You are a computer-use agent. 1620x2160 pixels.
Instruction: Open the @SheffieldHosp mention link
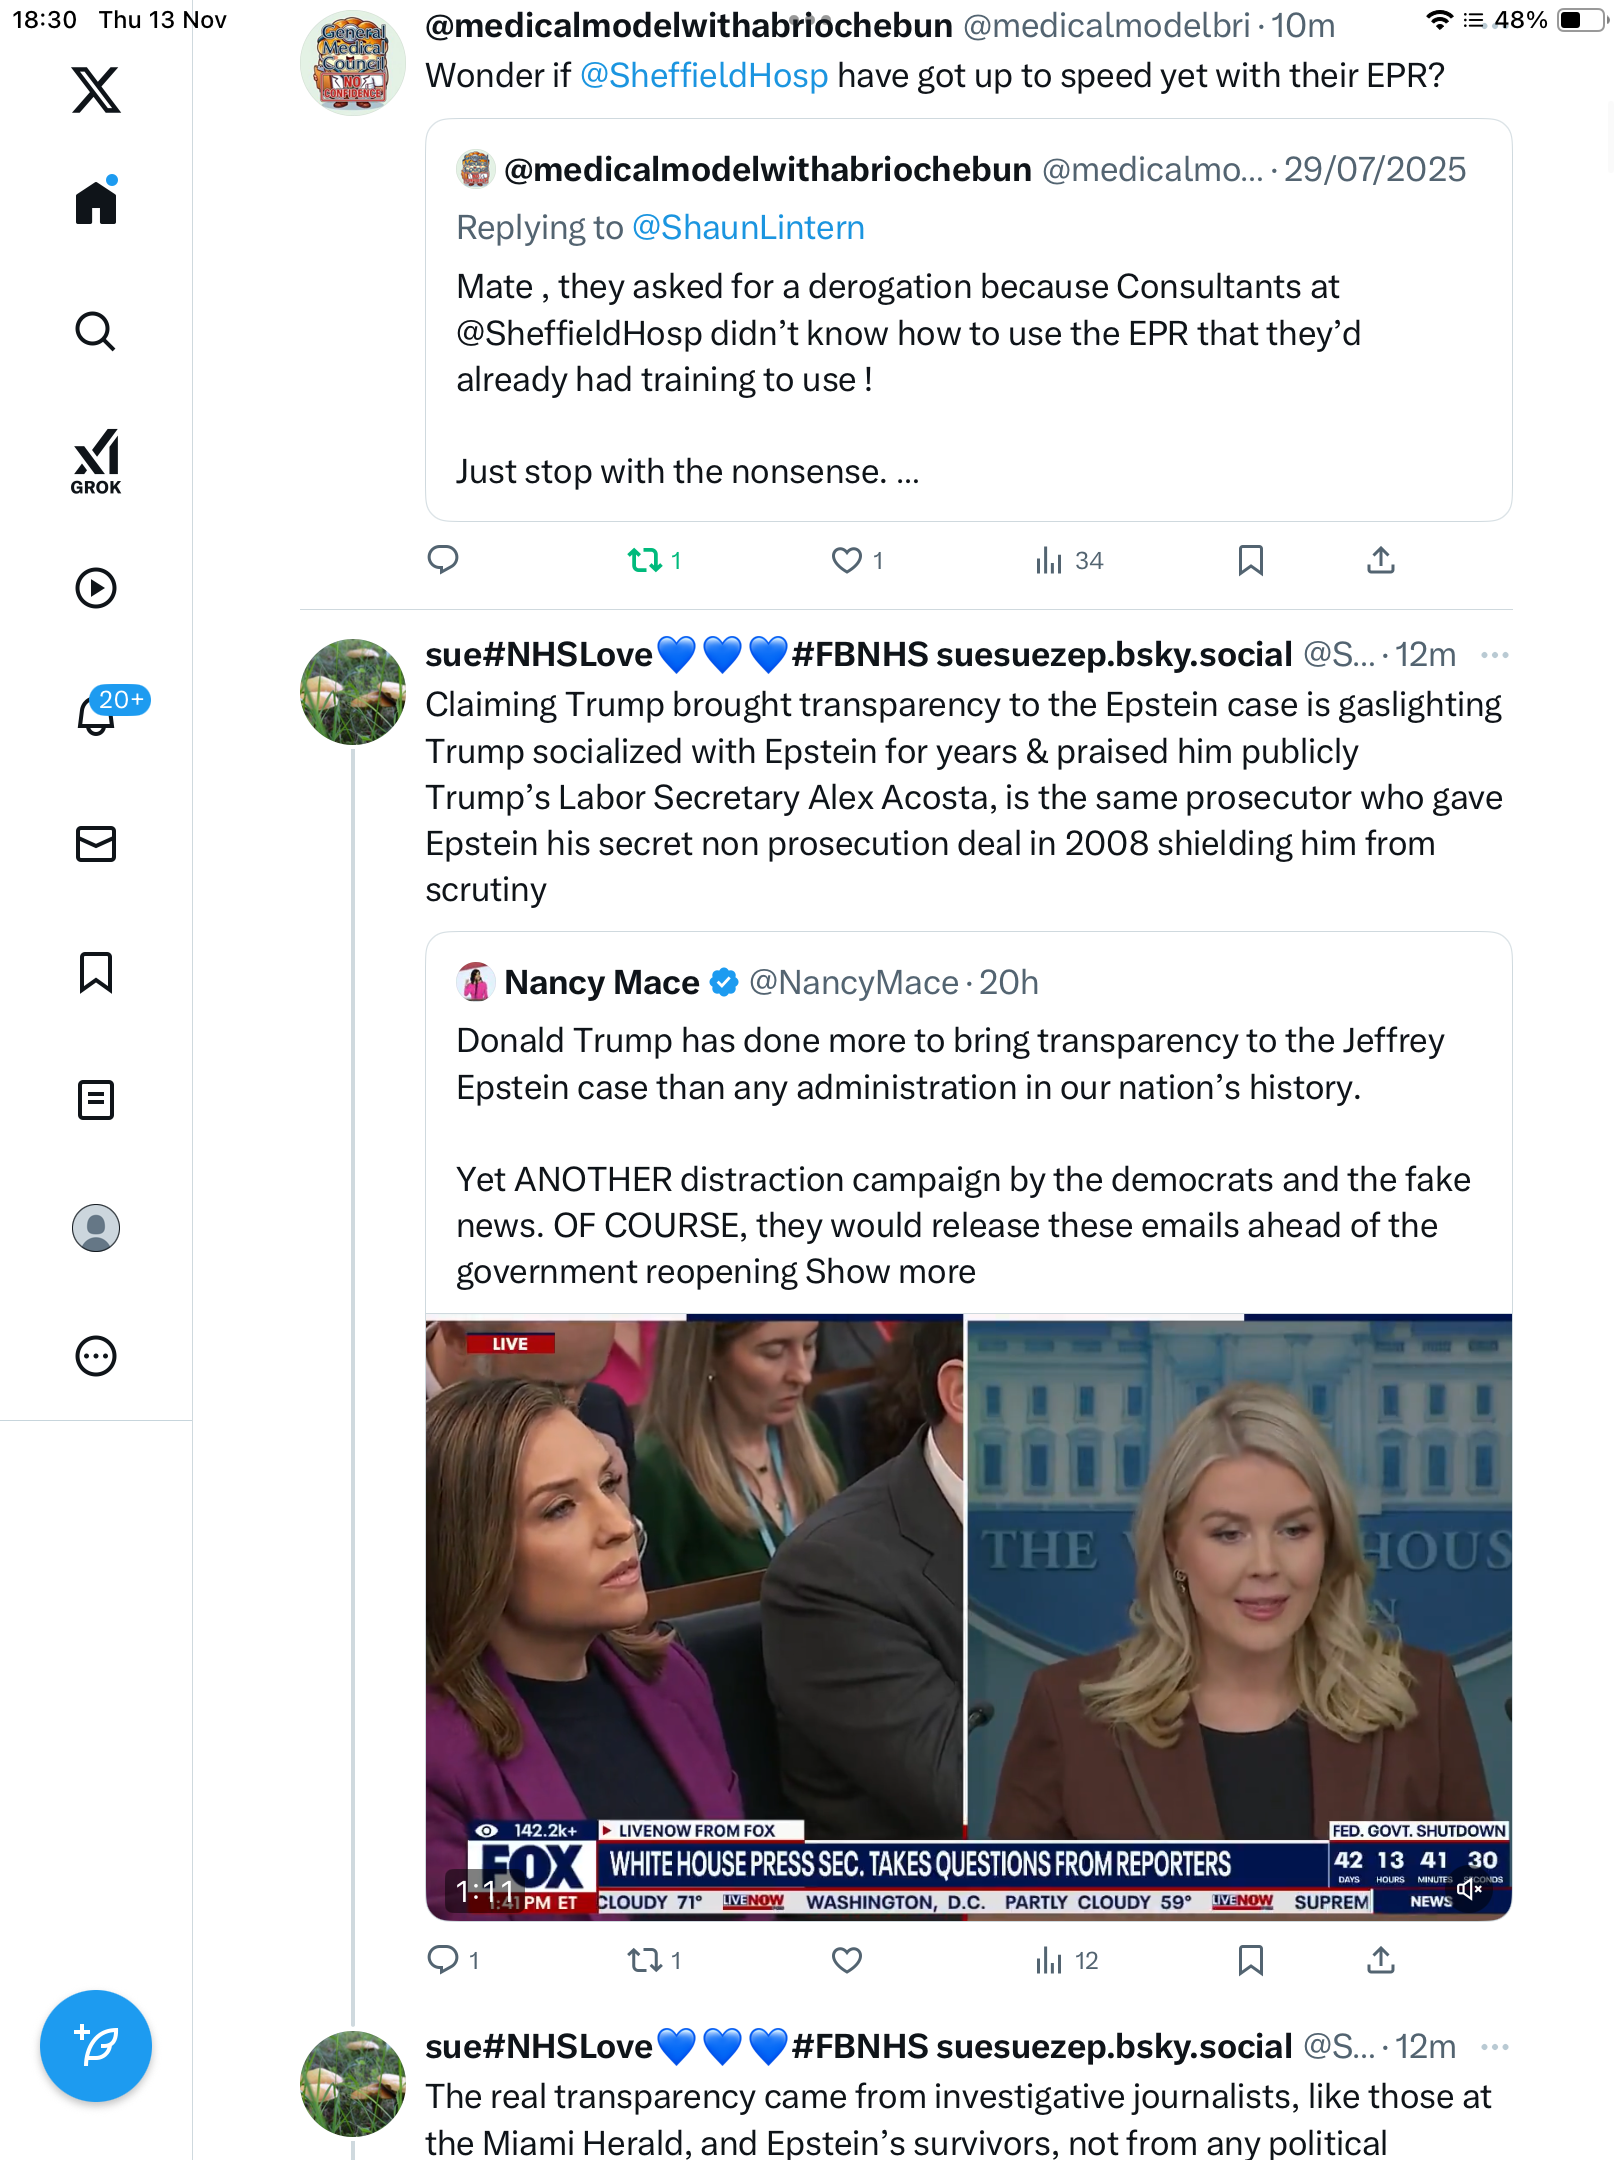coord(703,76)
